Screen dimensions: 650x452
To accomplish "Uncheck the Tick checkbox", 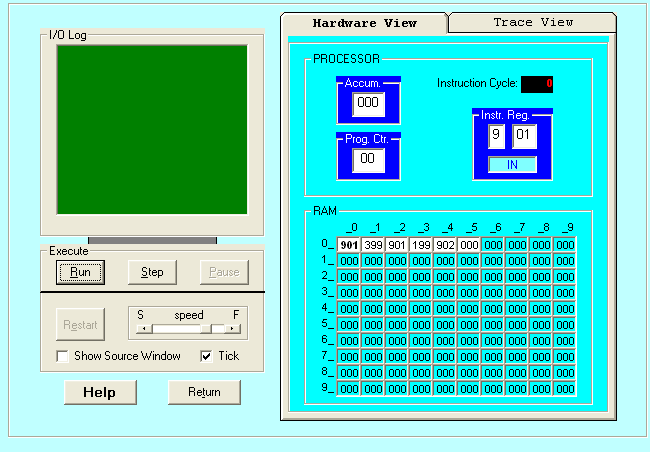I will 206,356.
